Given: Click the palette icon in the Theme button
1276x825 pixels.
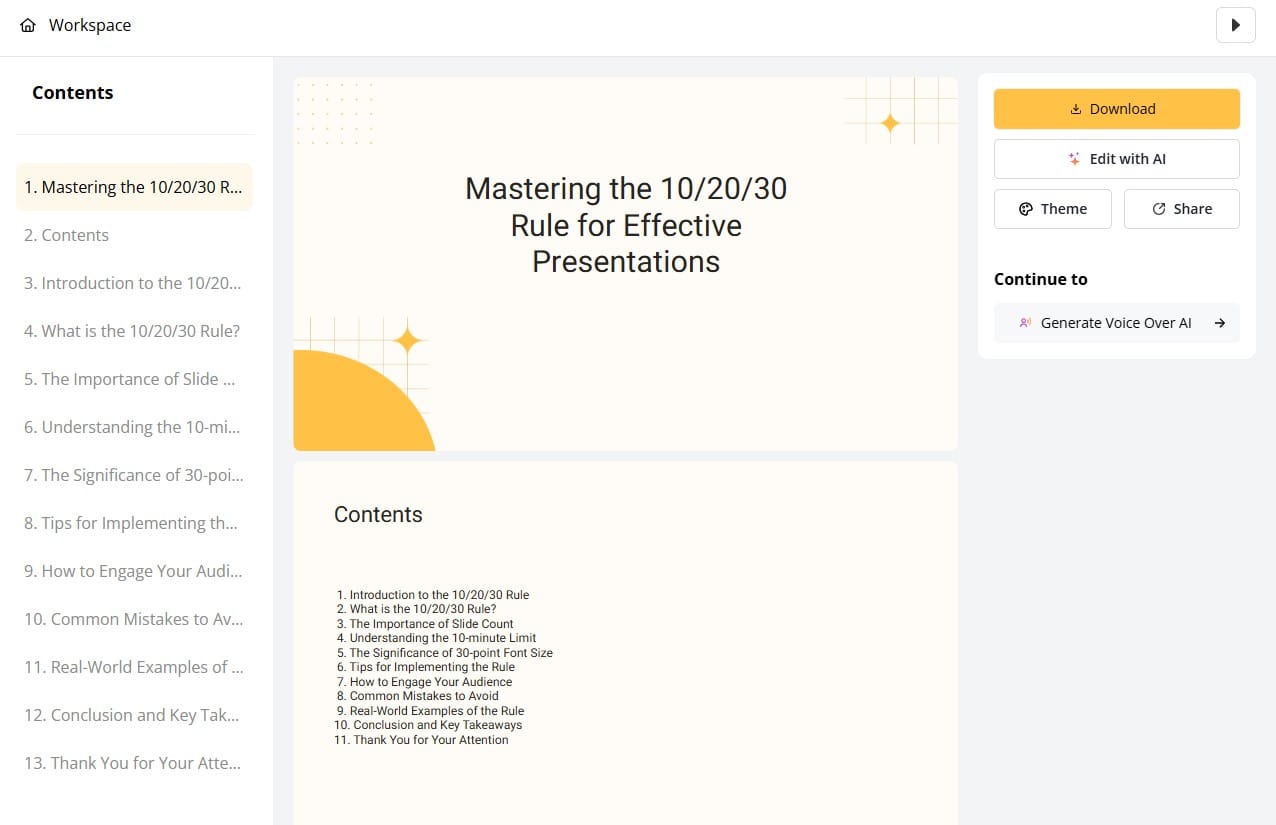Looking at the screenshot, I should click(x=1025, y=209).
